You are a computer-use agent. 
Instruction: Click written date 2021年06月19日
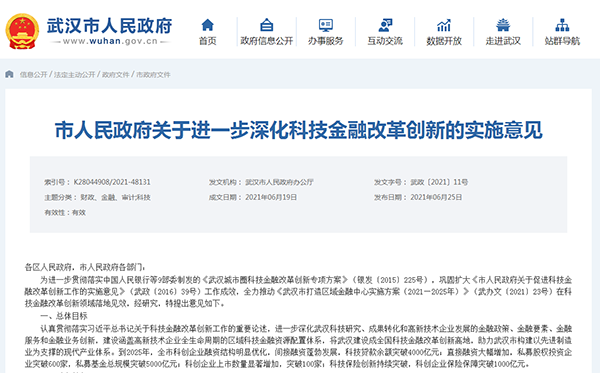[271, 197]
